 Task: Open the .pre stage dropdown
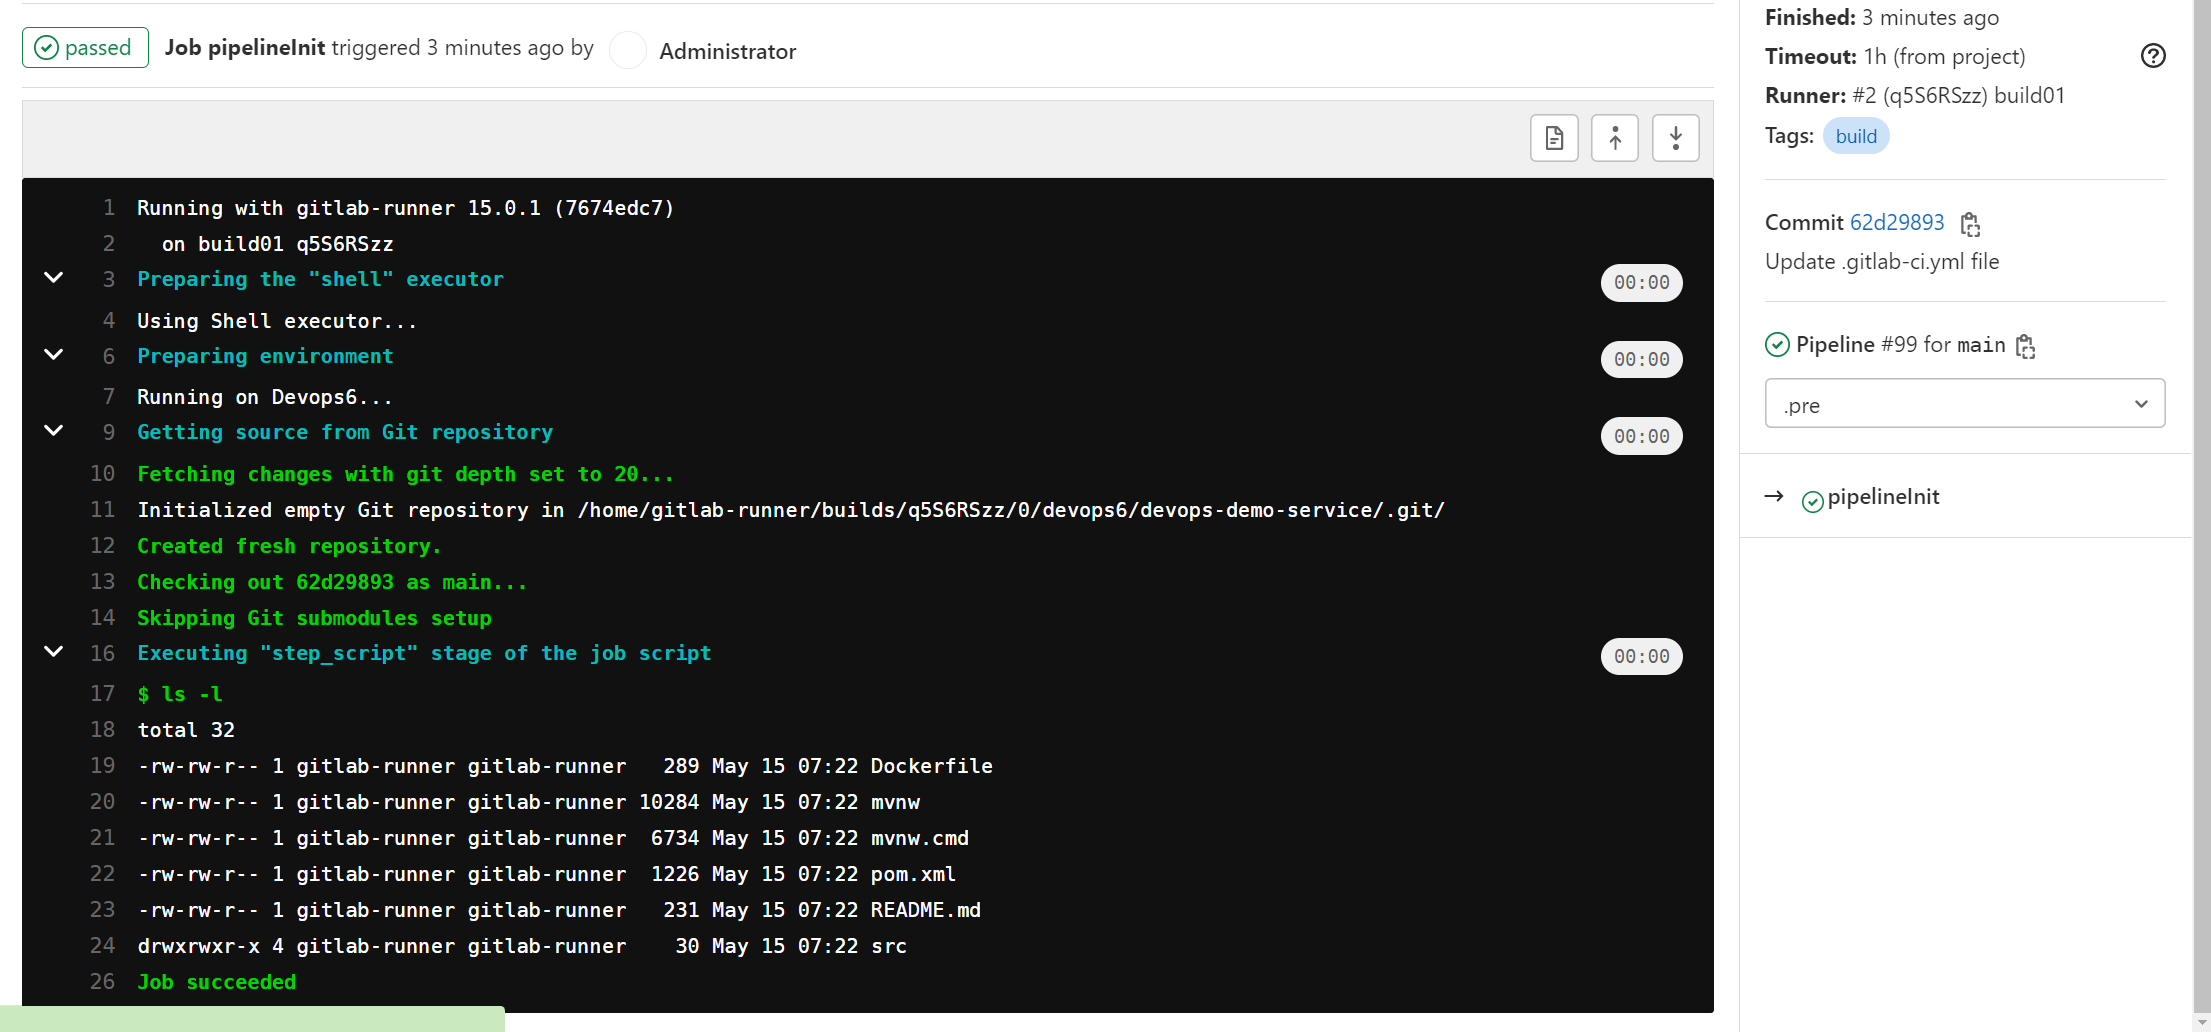(1965, 403)
